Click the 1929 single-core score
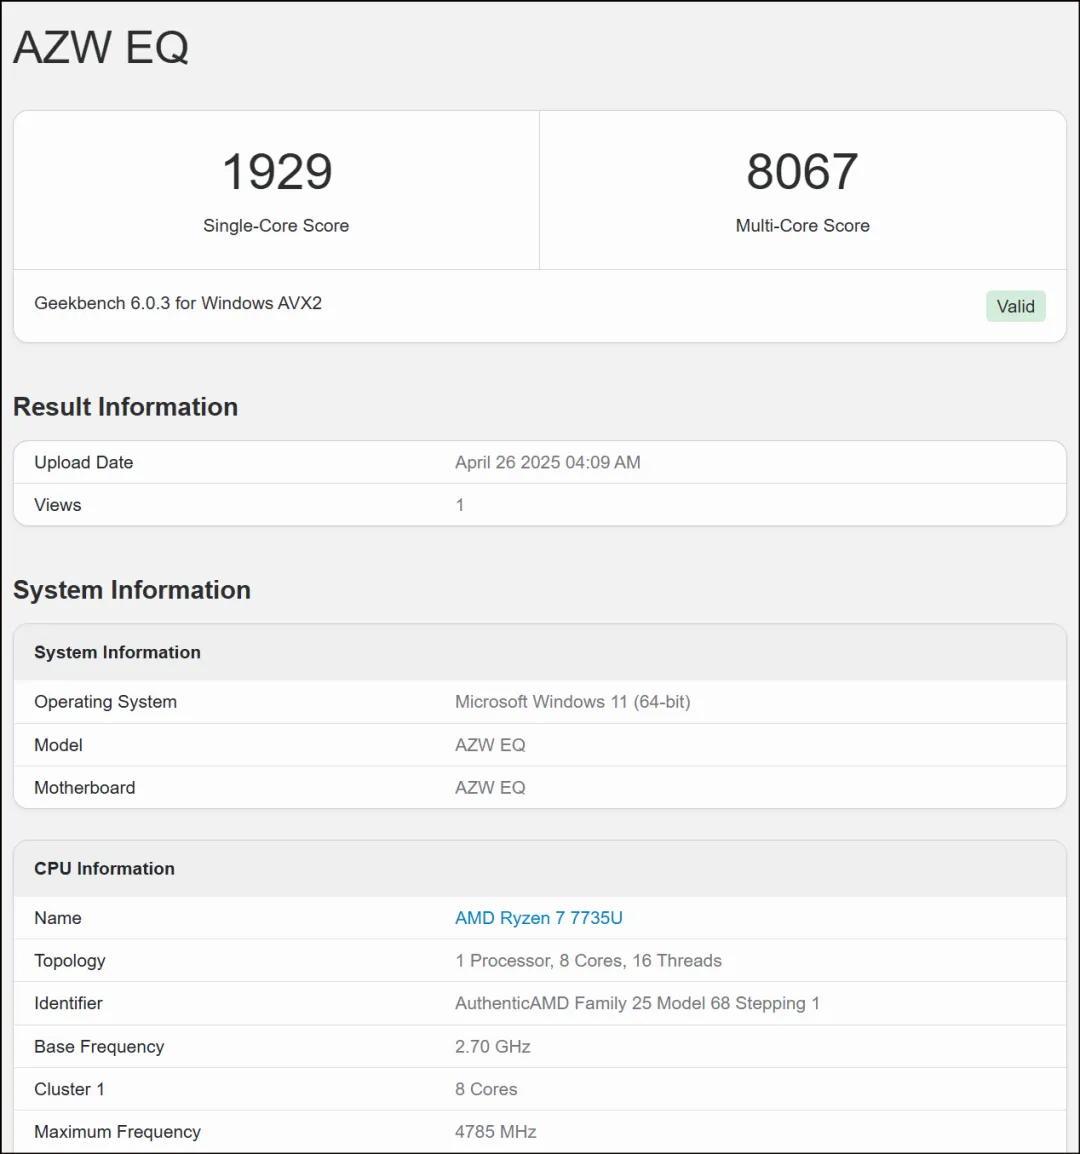The width and height of the screenshot is (1080, 1154). pyautogui.click(x=277, y=171)
